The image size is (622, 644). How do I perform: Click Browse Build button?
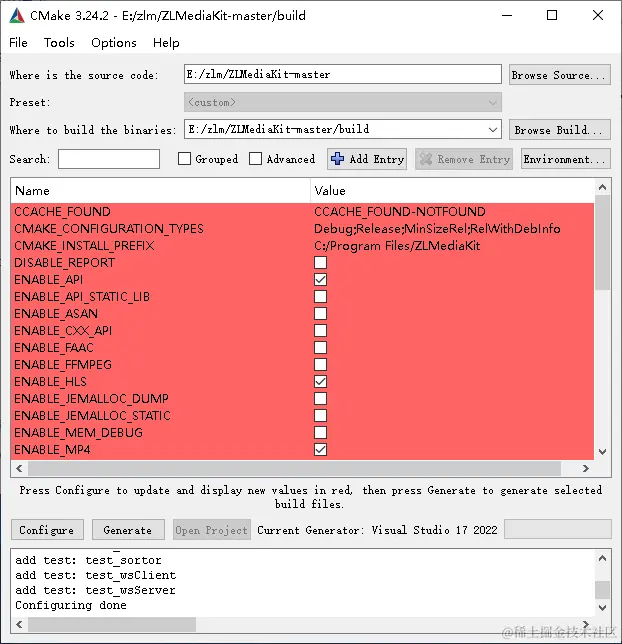pyautogui.click(x=560, y=130)
